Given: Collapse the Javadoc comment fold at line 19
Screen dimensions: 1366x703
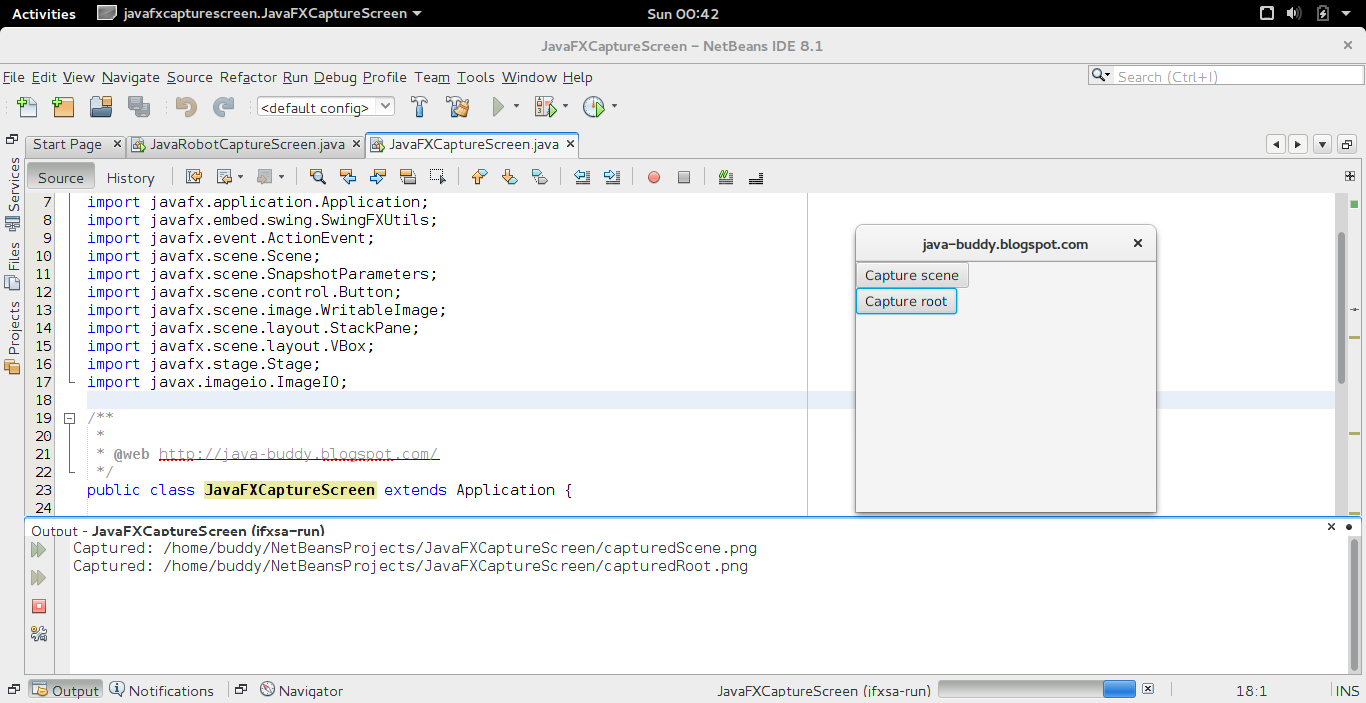Looking at the screenshot, I should pyautogui.click(x=70, y=418).
